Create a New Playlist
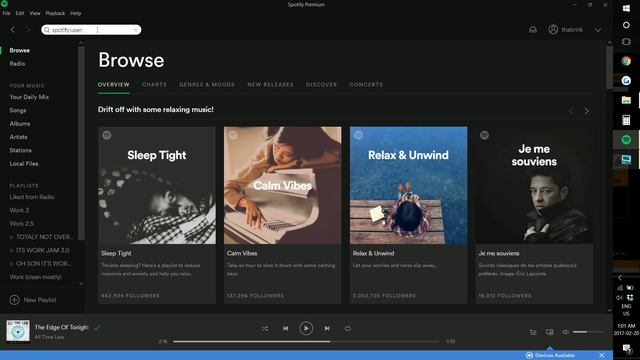 [33, 300]
